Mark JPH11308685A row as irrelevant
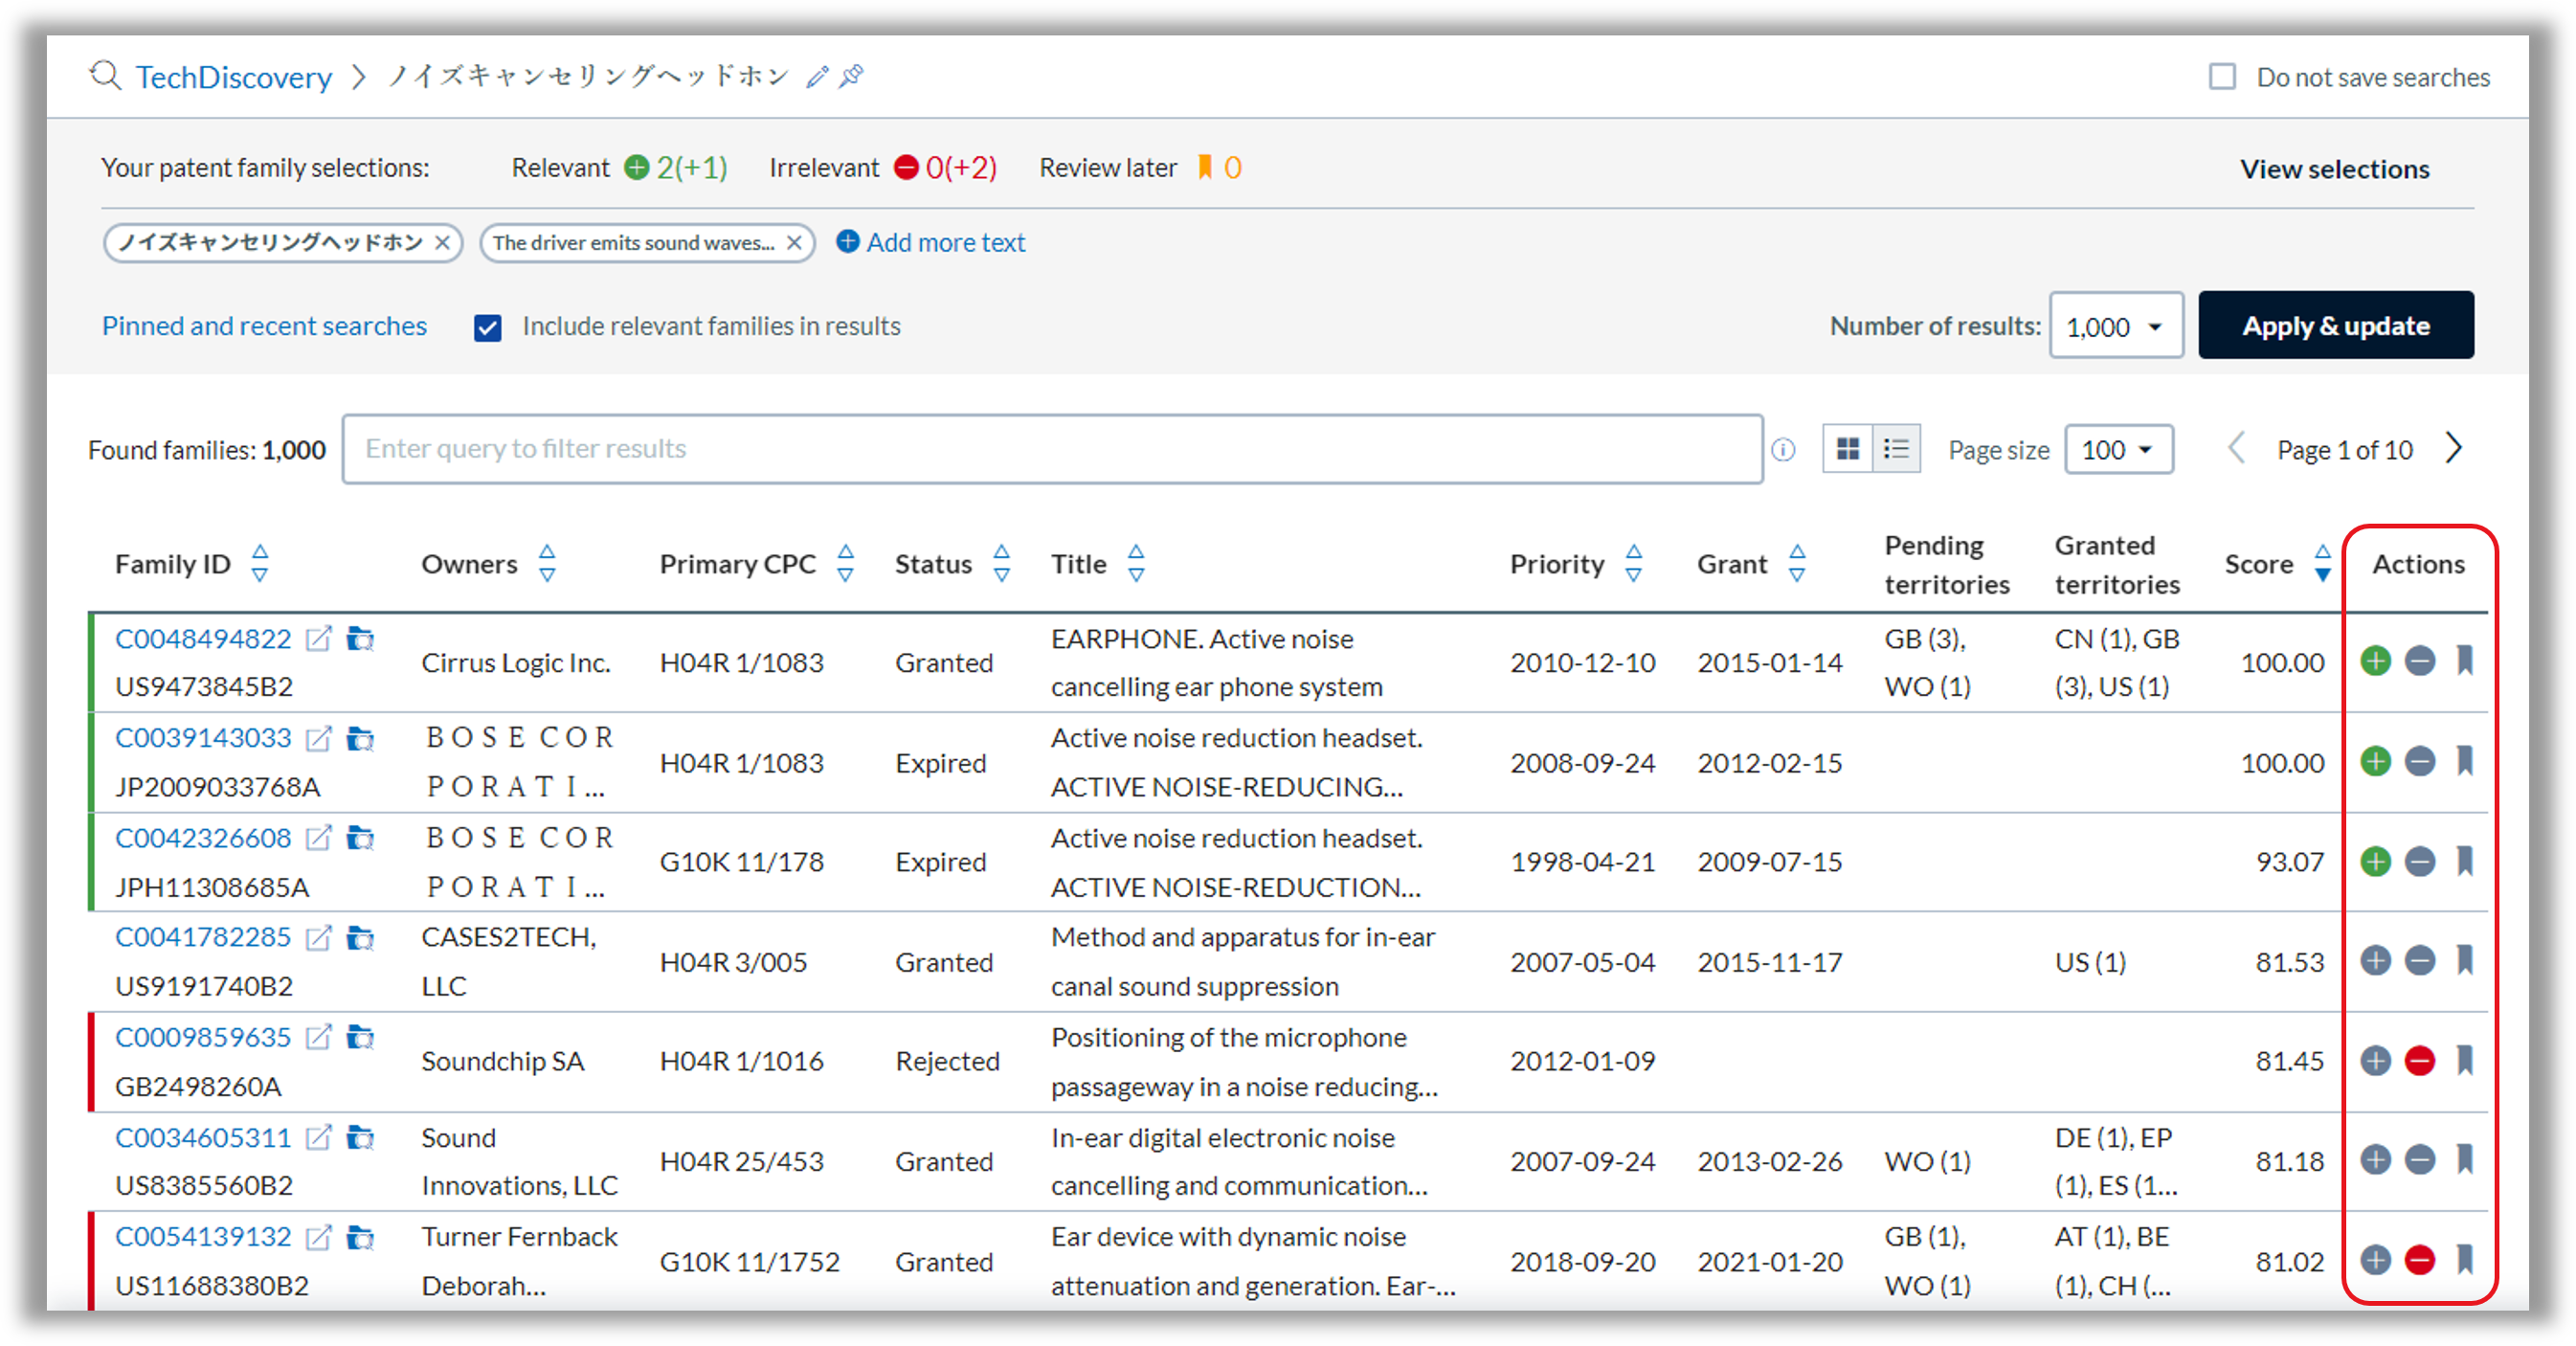Image resolution: width=2576 pixels, height=1346 pixels. [2419, 861]
